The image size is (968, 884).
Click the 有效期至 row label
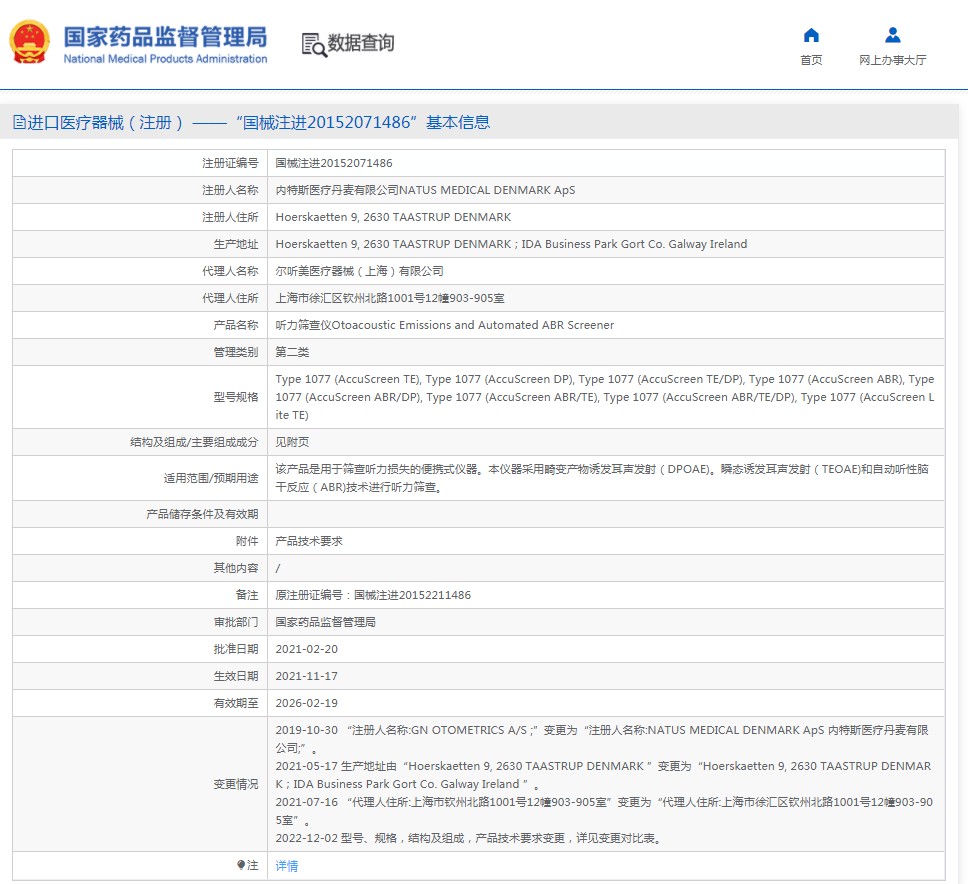pyautogui.click(x=236, y=703)
